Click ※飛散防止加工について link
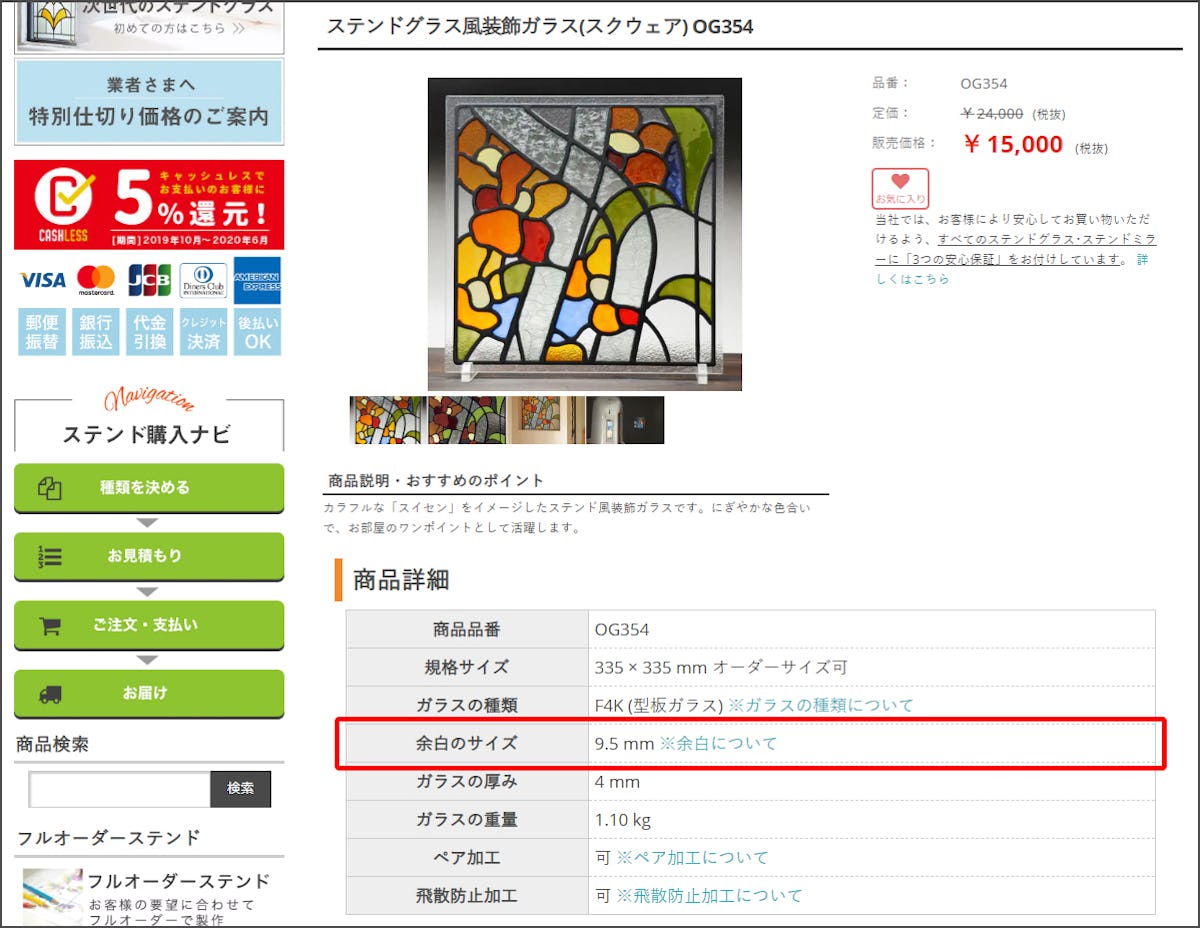1200x928 pixels. pos(709,896)
